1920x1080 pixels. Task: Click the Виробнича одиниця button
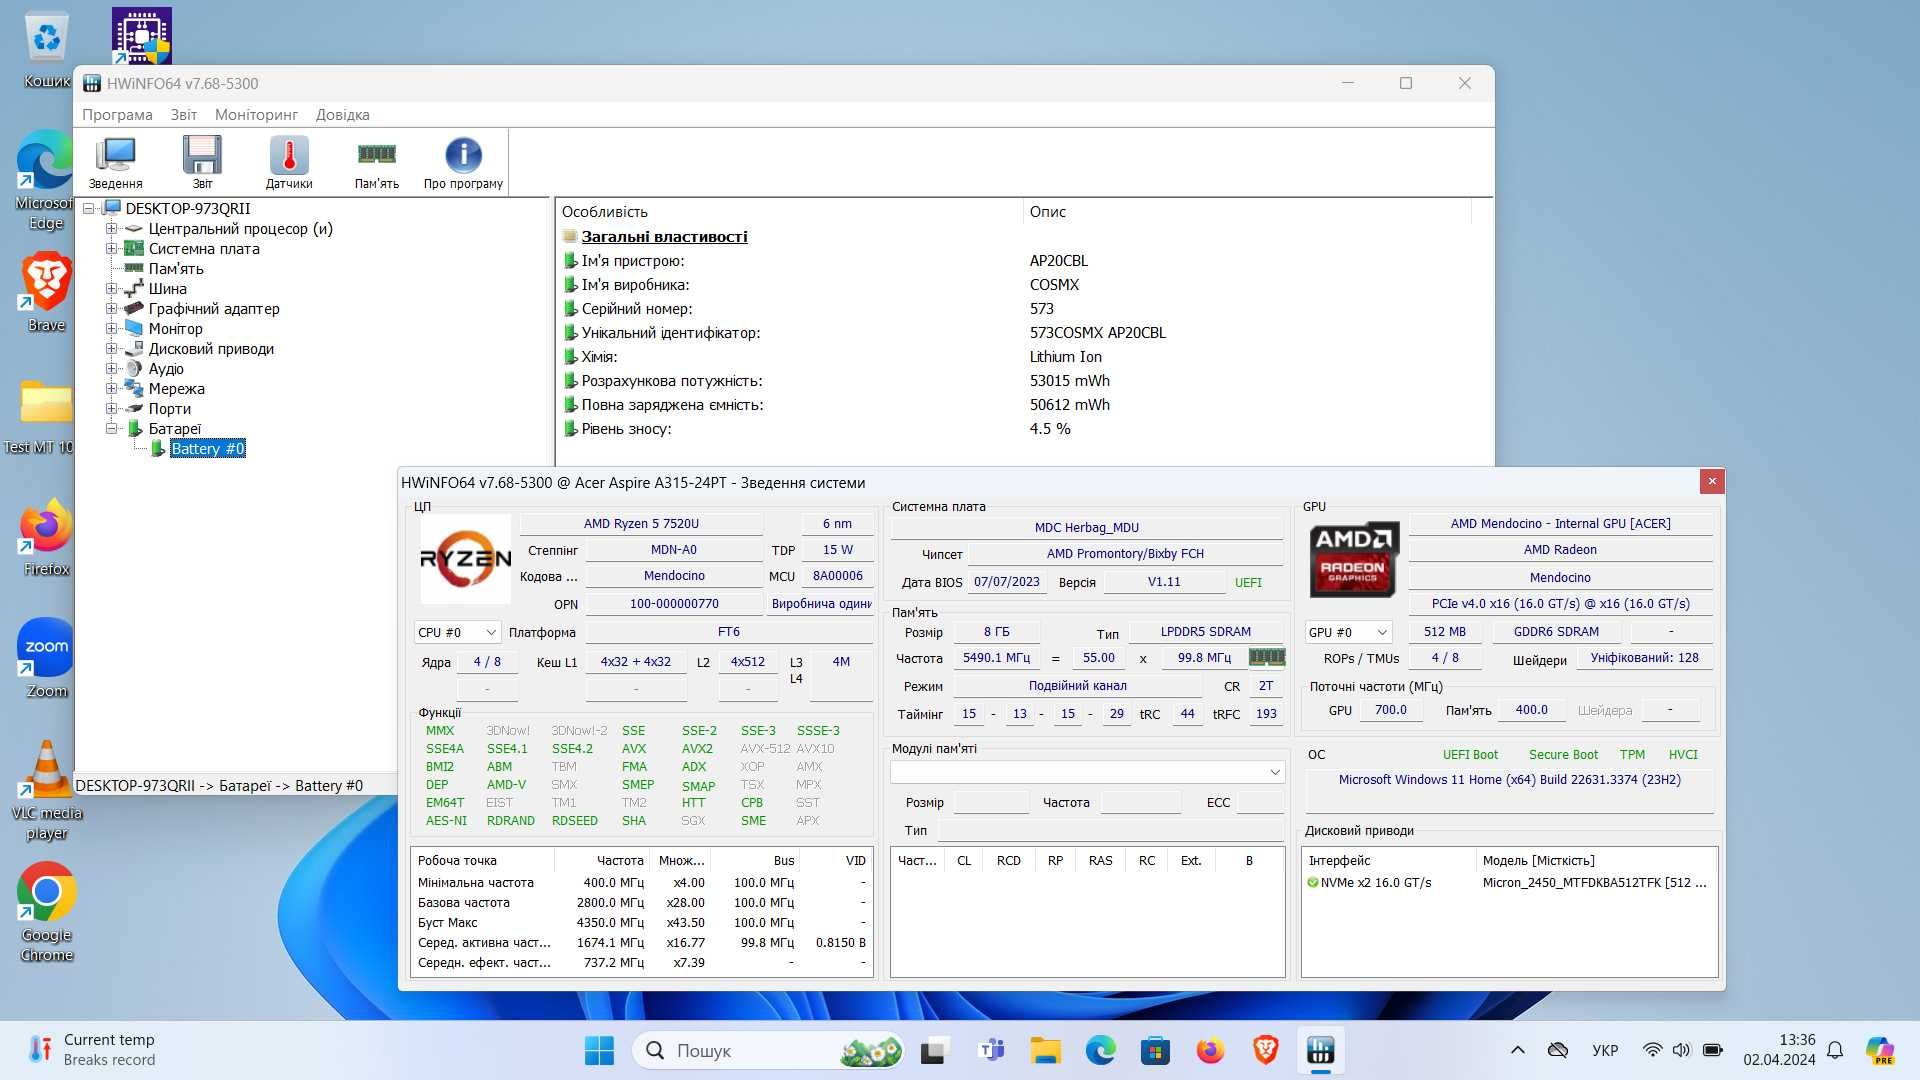[821, 604]
